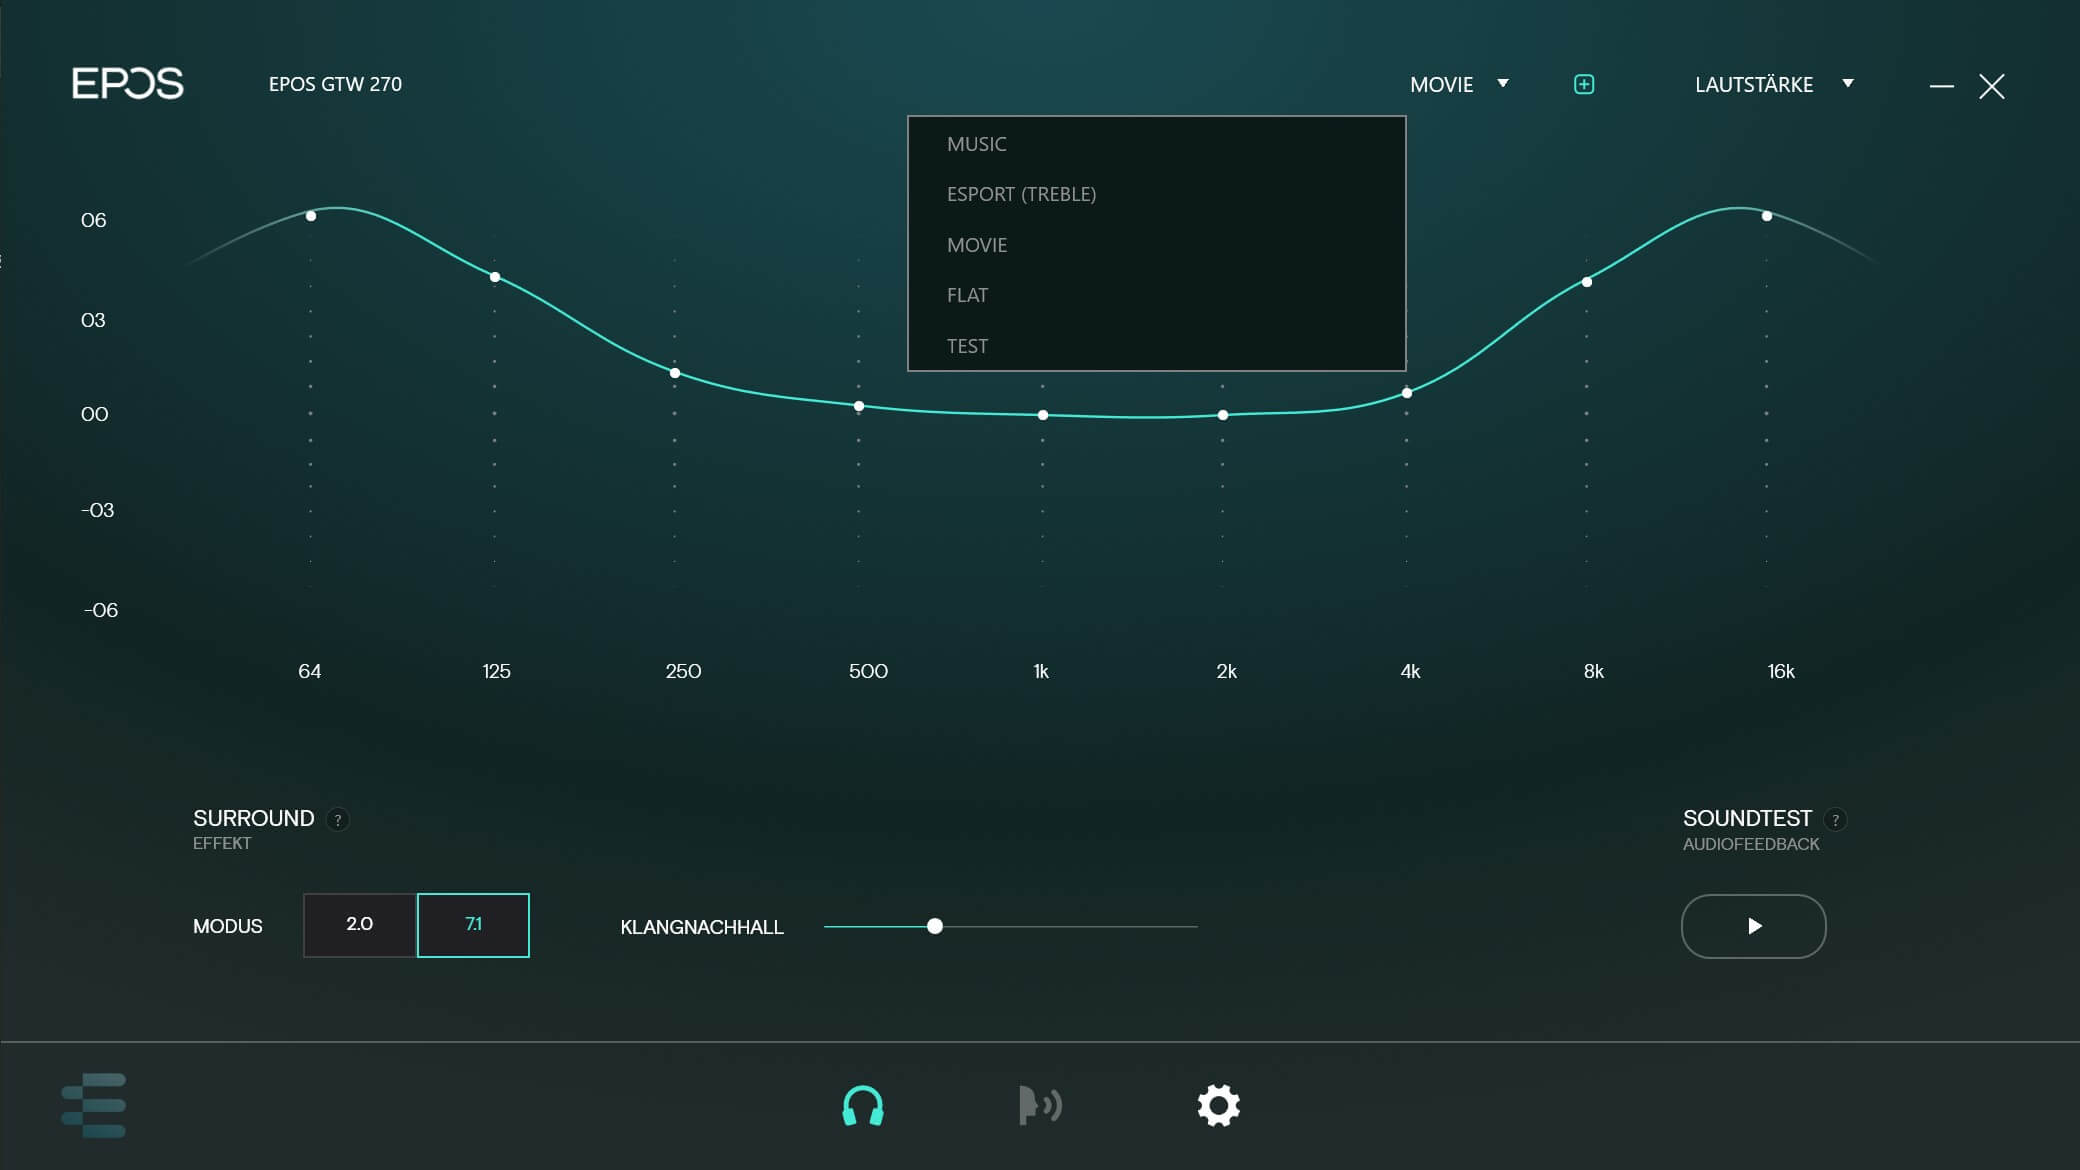Click the 16k frequency label

1781,671
